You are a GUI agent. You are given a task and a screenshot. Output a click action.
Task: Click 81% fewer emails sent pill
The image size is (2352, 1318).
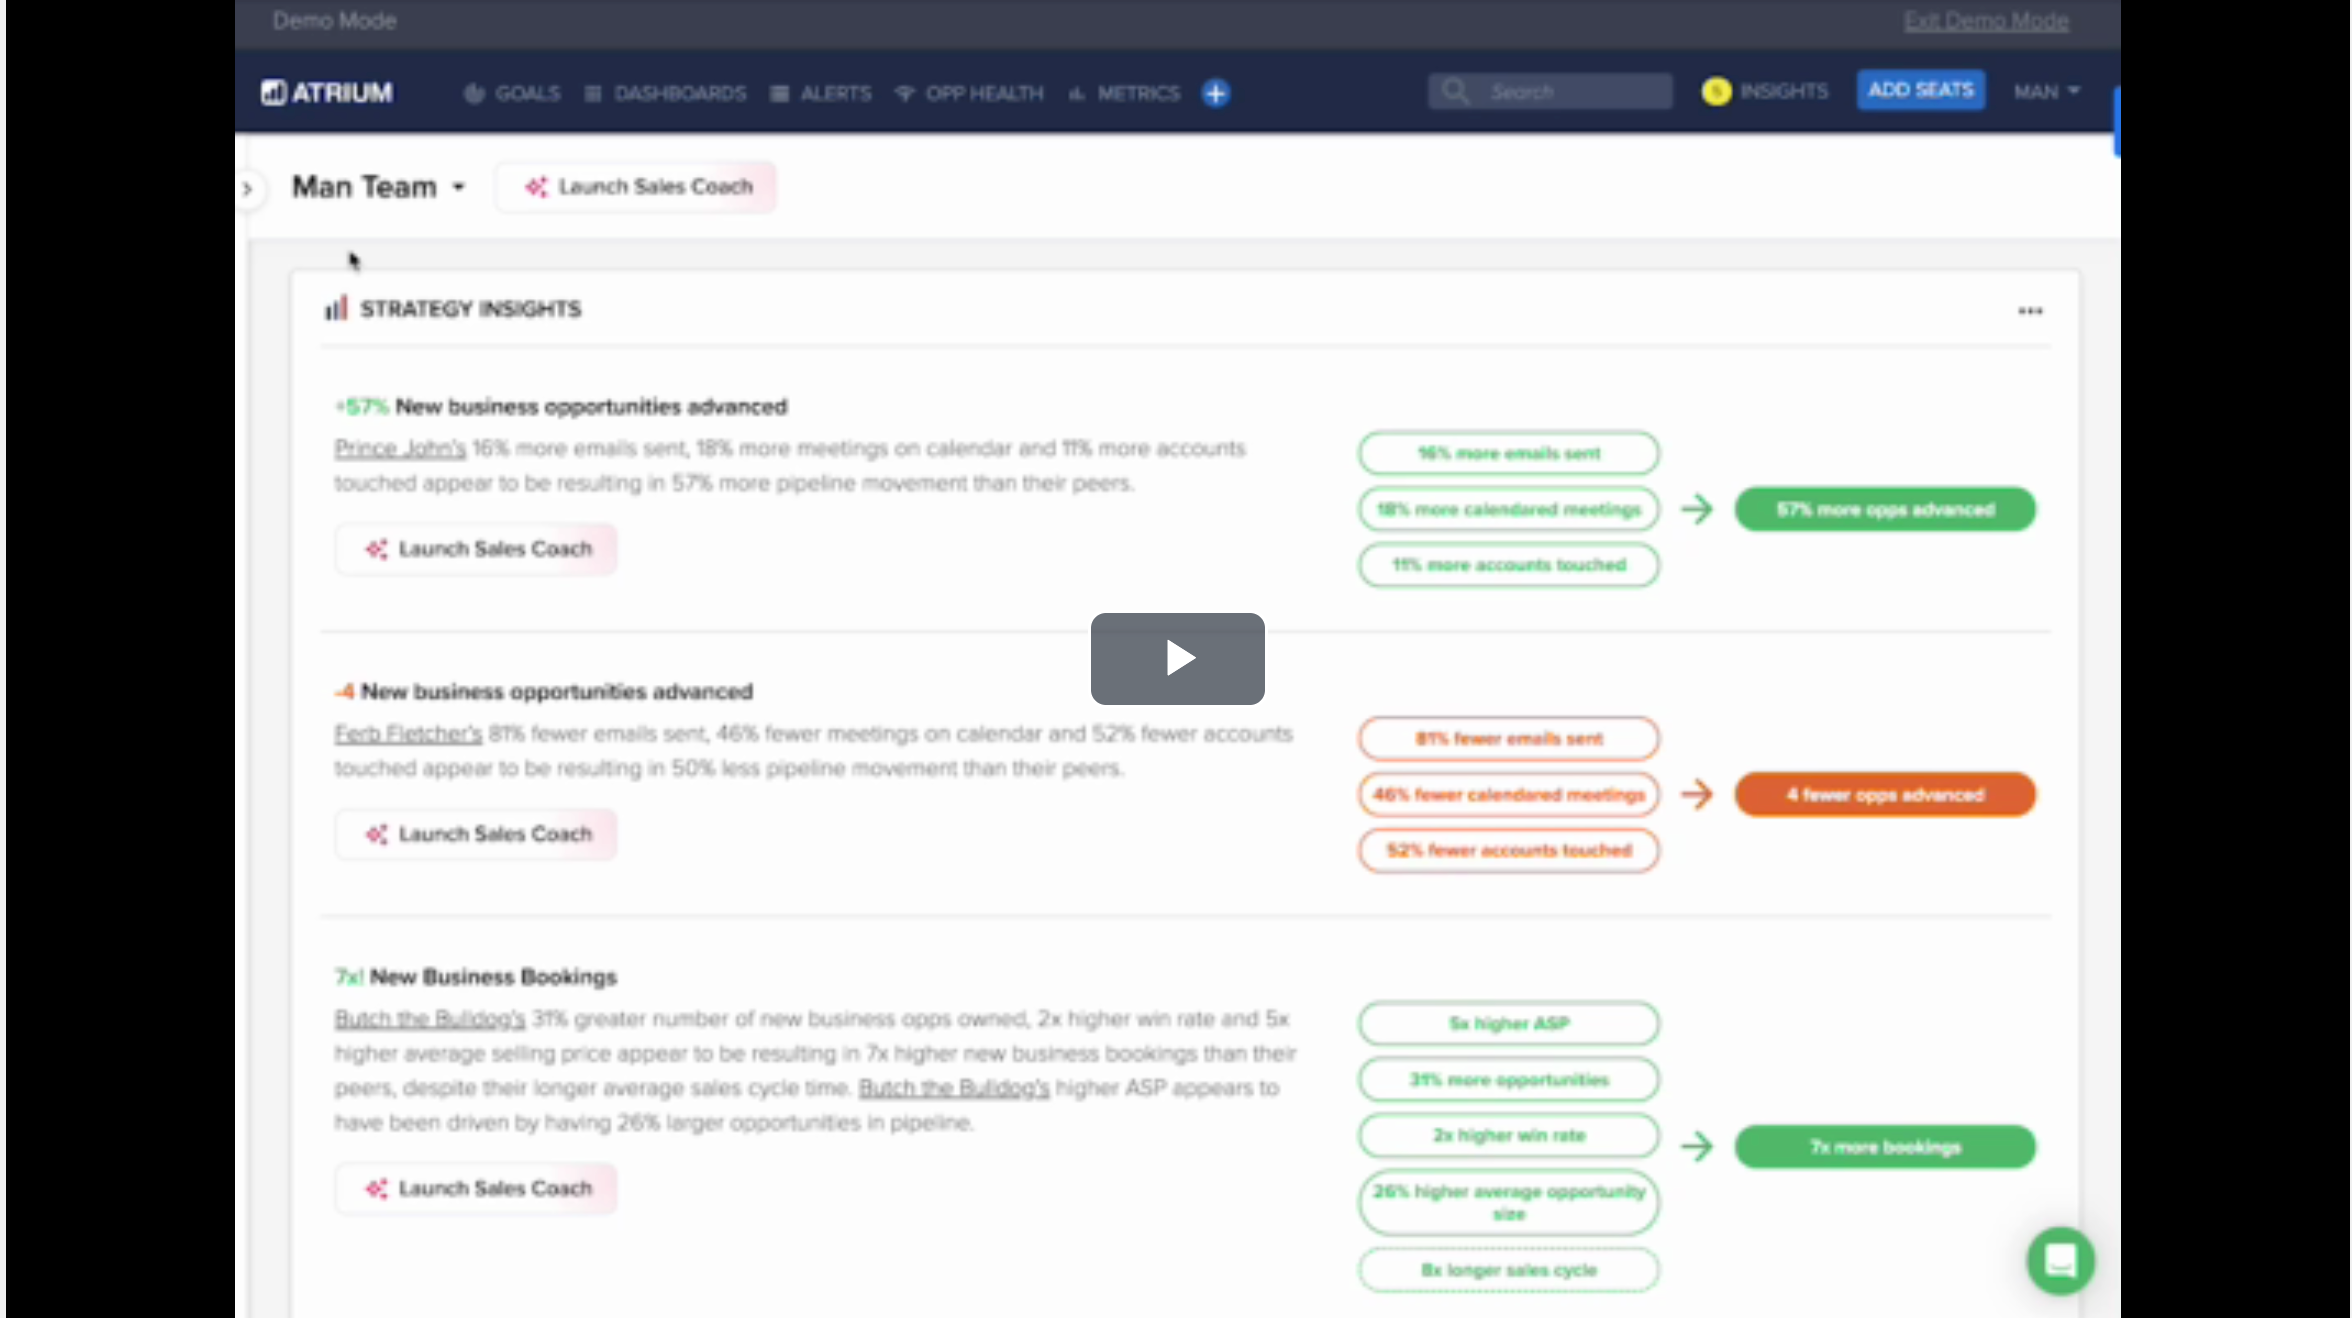[1509, 738]
